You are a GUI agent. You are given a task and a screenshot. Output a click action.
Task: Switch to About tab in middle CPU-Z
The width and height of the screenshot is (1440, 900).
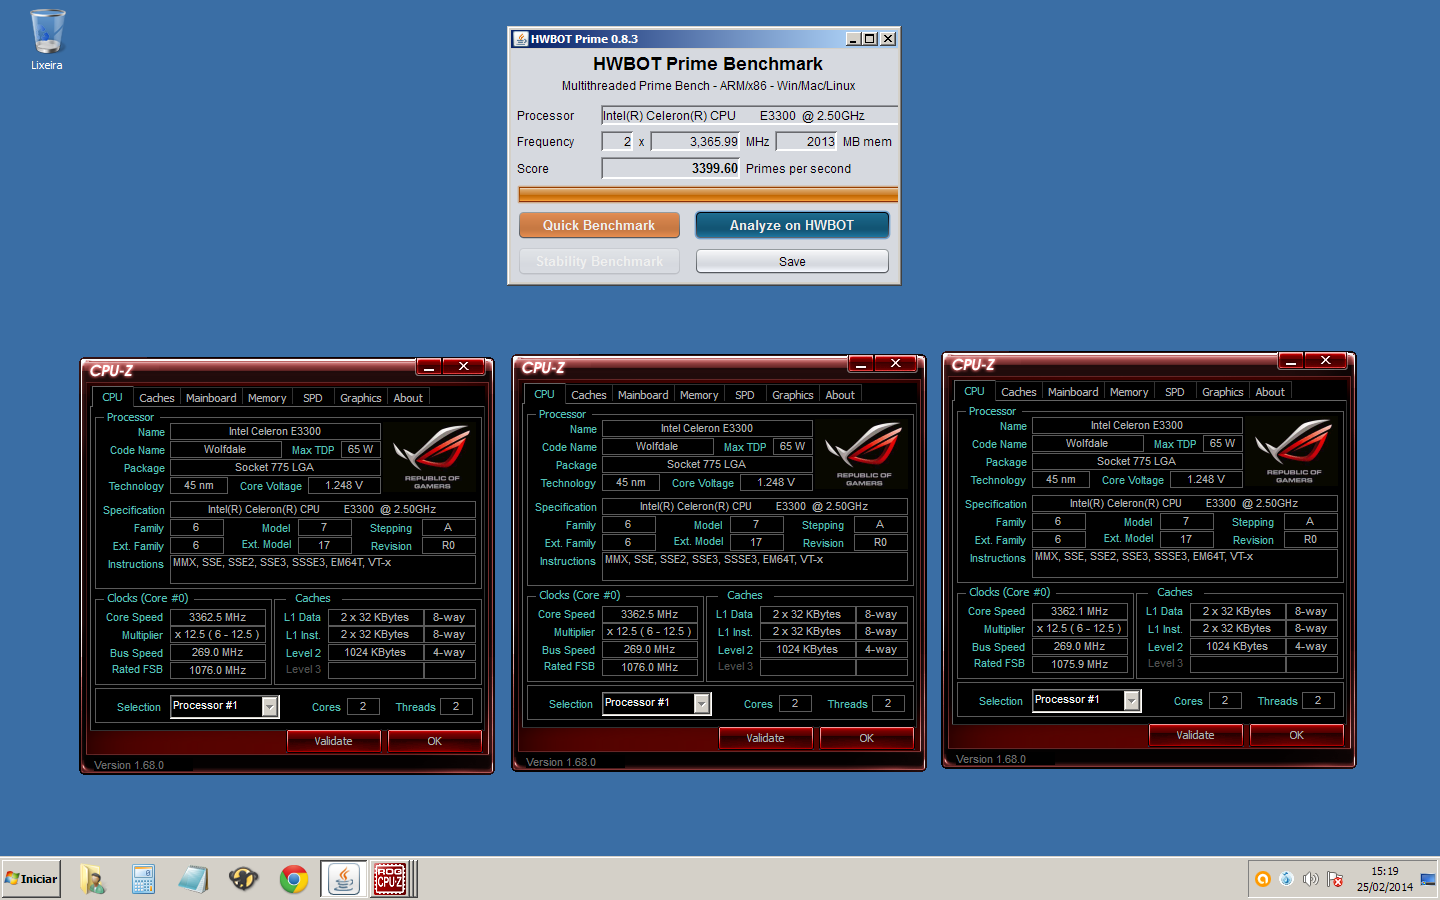(x=840, y=395)
